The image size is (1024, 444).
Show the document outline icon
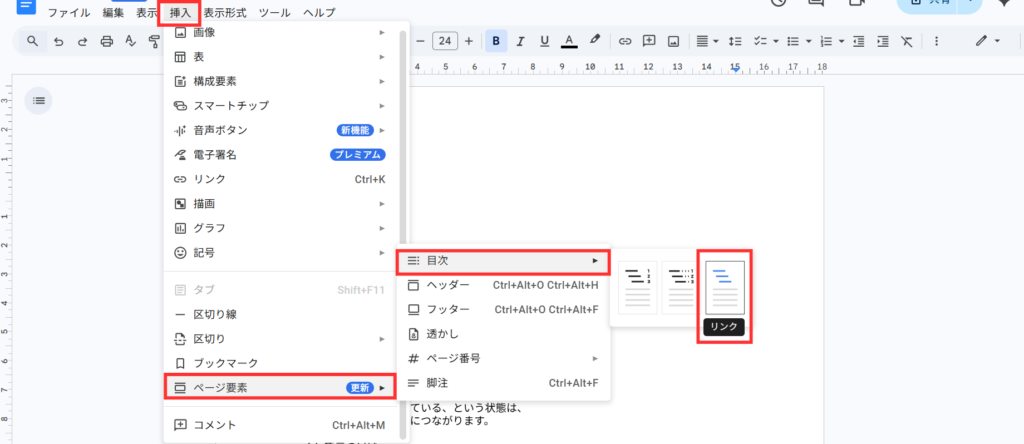coord(38,99)
